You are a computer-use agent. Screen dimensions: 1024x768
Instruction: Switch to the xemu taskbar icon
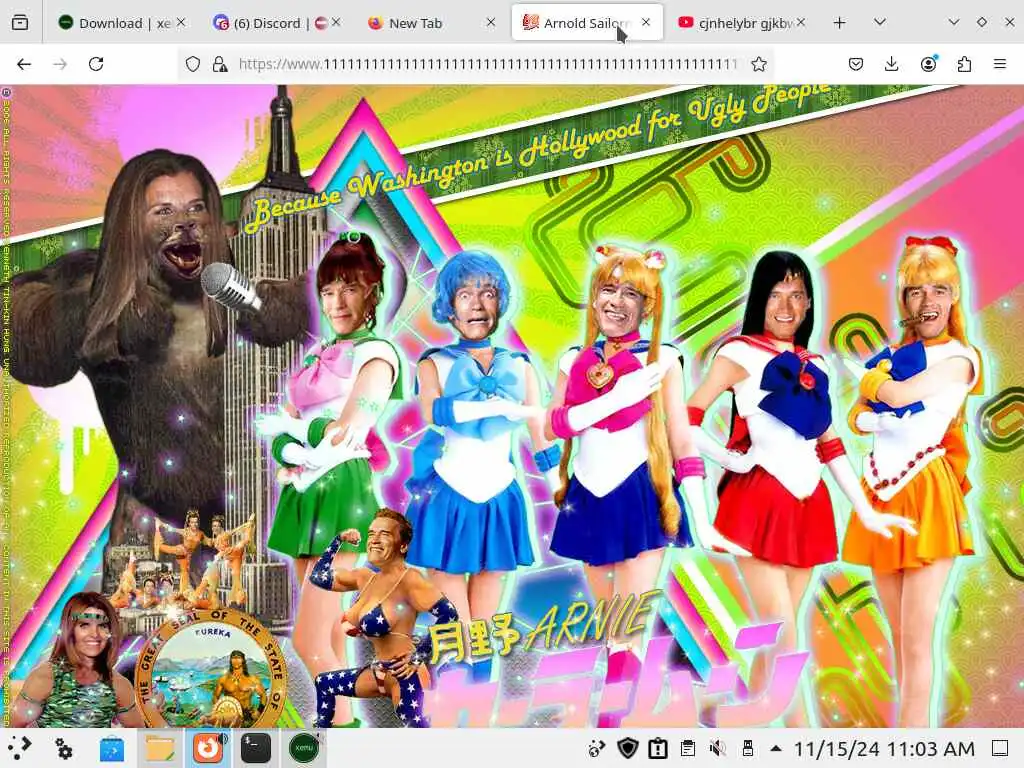[x=304, y=748]
